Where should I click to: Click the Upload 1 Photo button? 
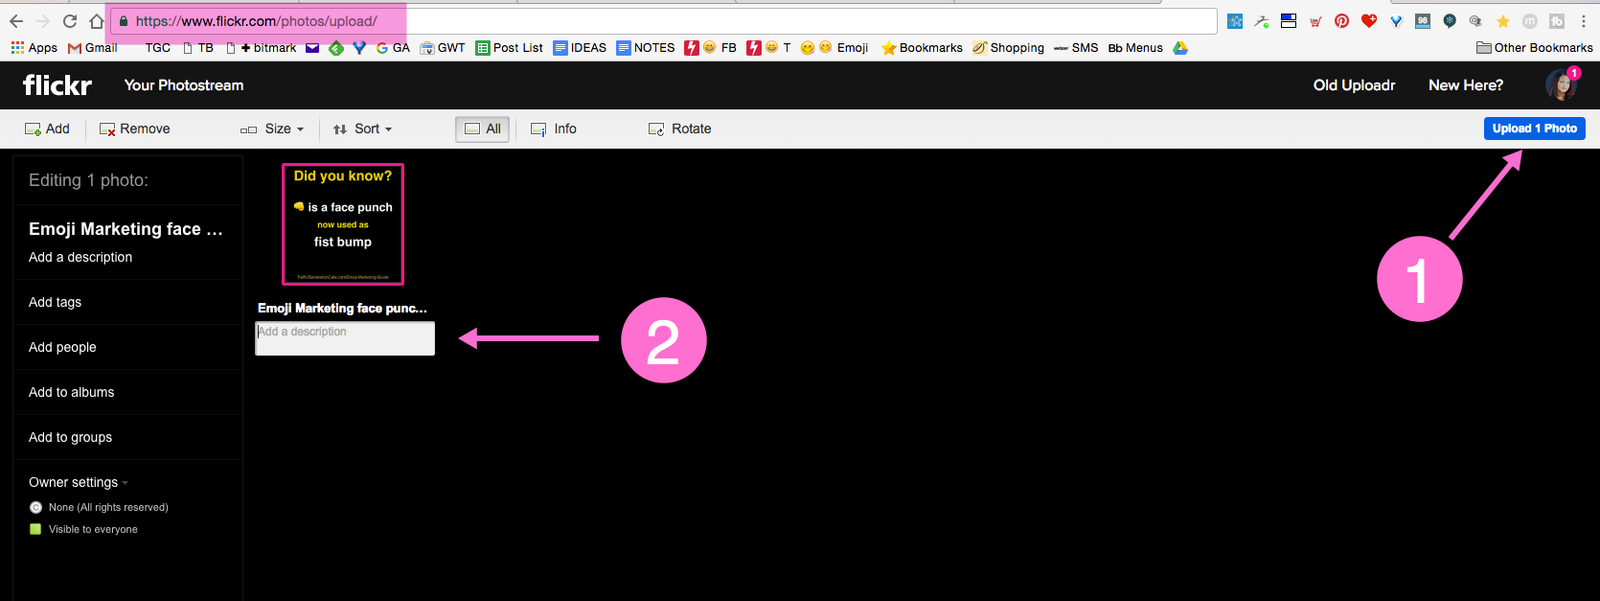point(1534,128)
